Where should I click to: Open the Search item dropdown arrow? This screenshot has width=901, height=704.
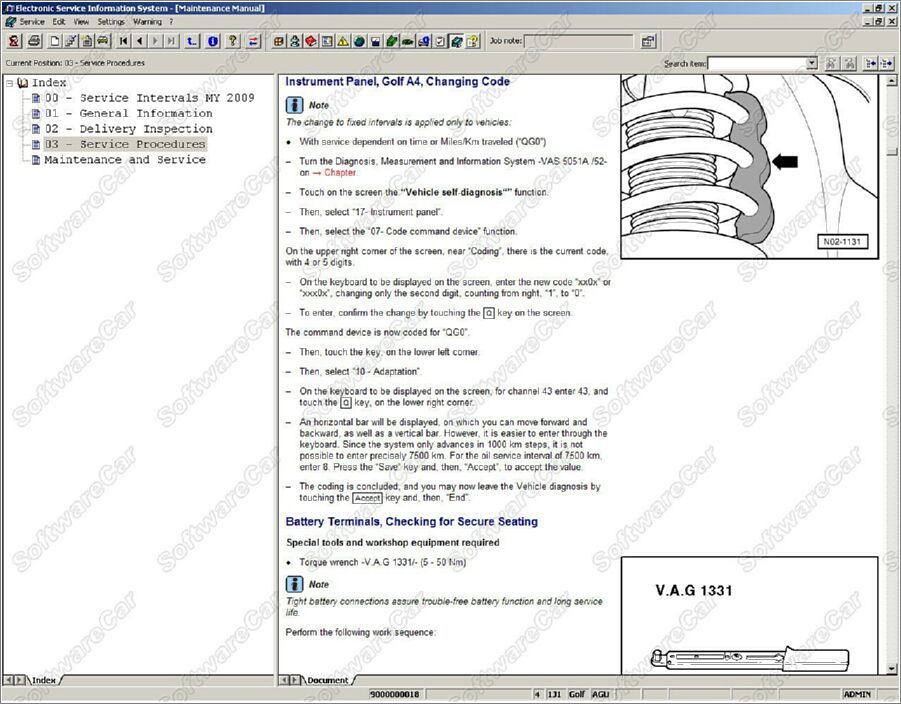tap(811, 63)
